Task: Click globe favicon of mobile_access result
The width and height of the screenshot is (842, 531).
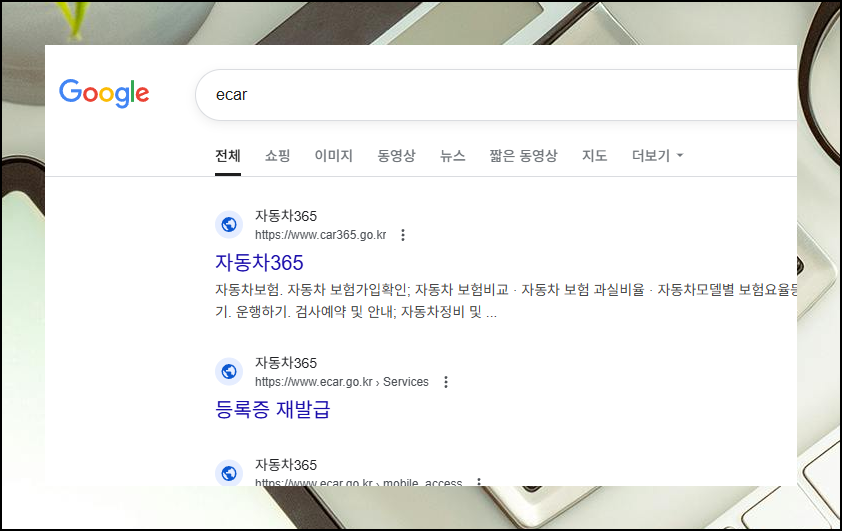Action: (x=229, y=473)
